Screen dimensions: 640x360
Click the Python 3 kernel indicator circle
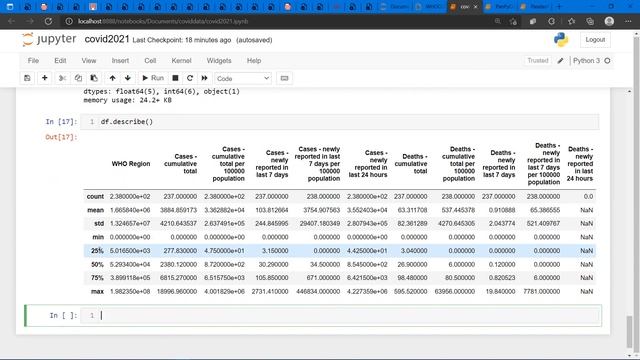coord(607,60)
